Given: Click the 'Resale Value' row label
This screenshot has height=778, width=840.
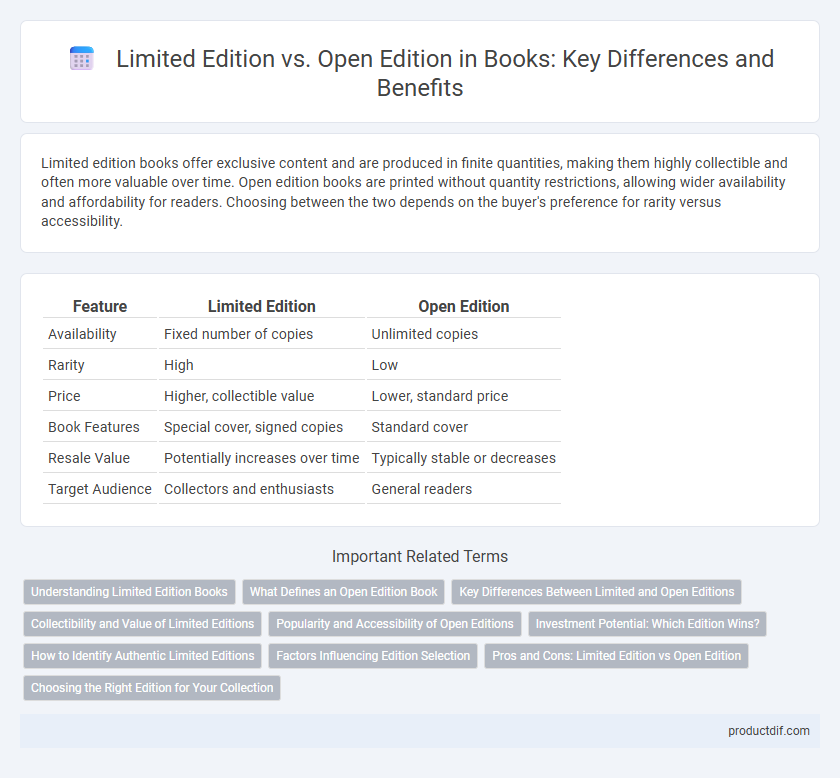Looking at the screenshot, I should point(89,458).
